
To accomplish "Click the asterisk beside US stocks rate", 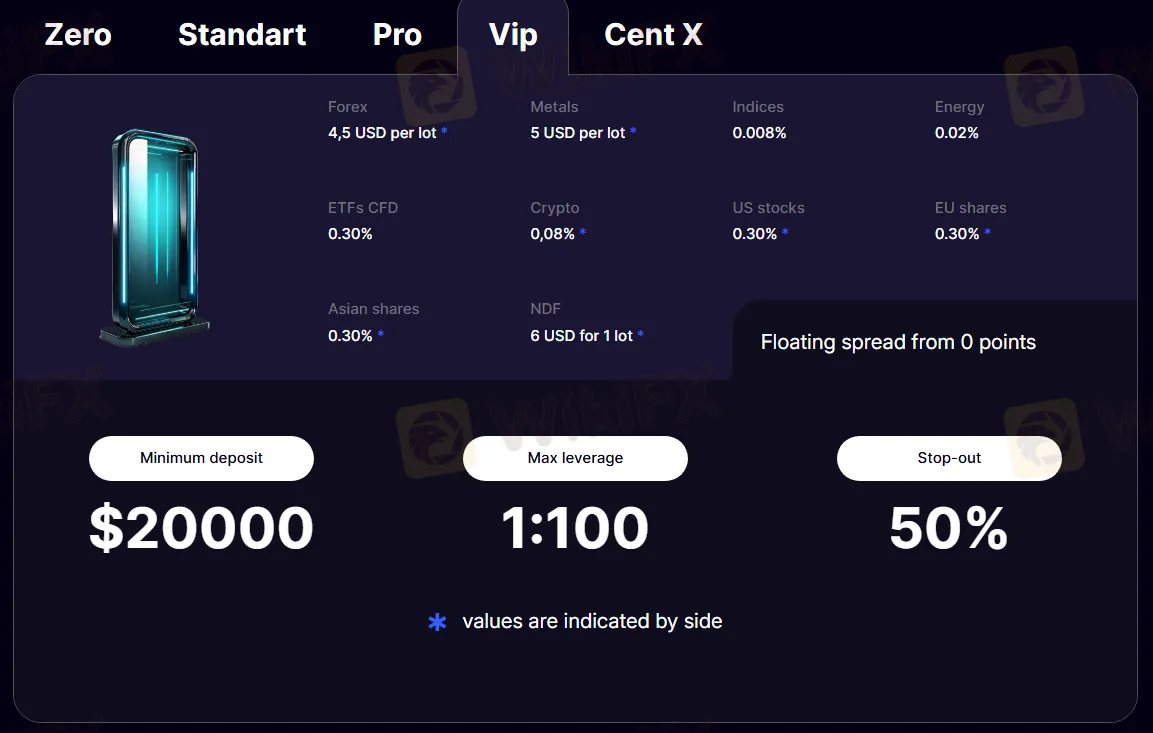I will (x=785, y=233).
